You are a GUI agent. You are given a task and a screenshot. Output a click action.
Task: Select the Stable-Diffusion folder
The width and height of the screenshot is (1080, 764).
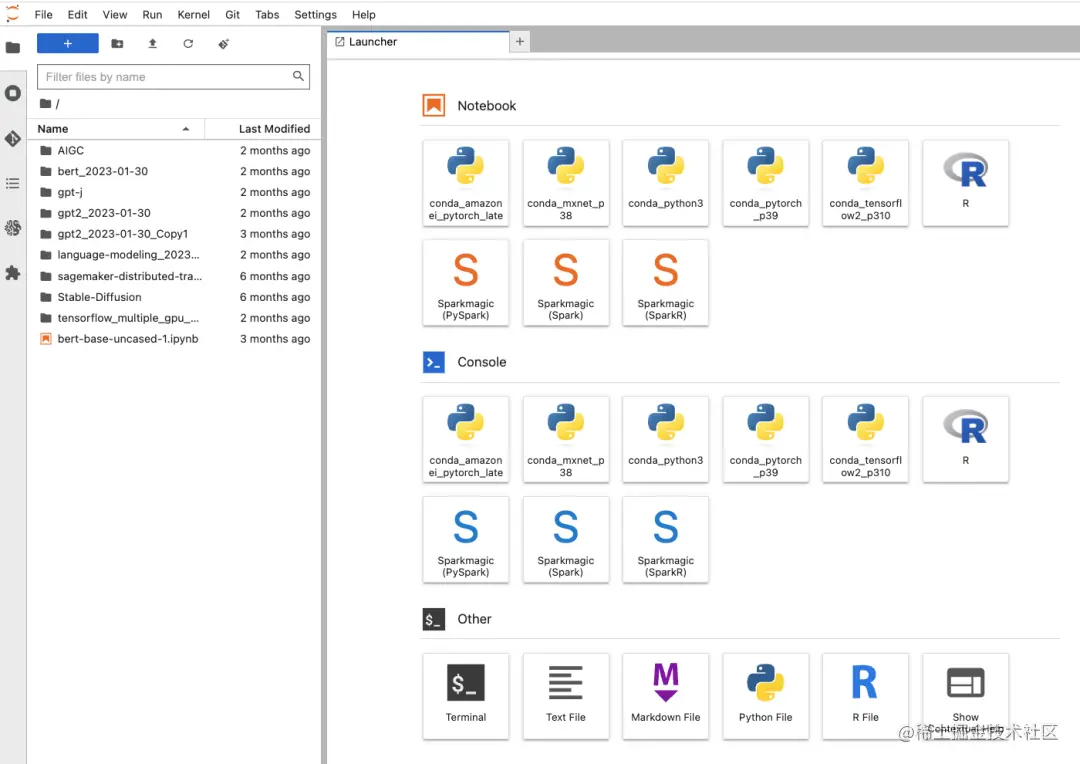click(x=175, y=297)
